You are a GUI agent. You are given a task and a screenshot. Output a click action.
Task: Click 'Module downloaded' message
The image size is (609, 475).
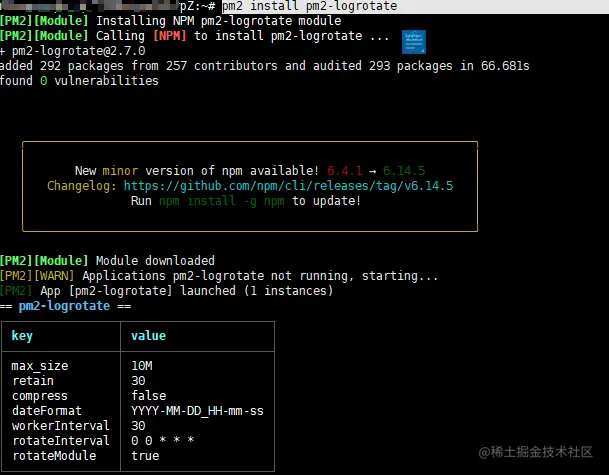click(x=155, y=261)
